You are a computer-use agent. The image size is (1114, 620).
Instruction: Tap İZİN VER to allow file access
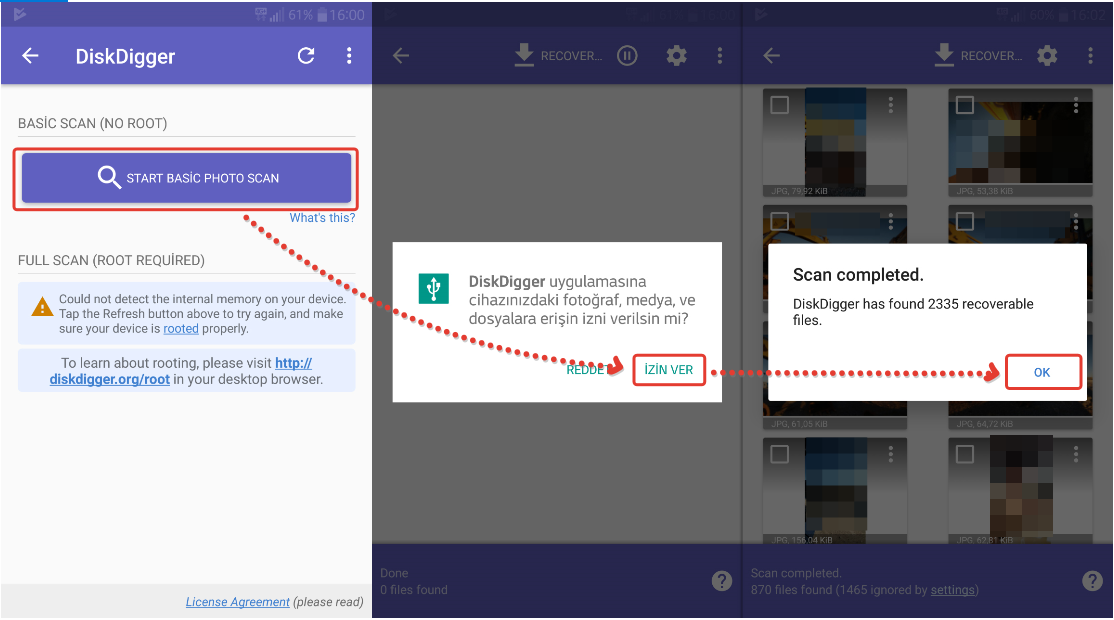[x=669, y=370]
